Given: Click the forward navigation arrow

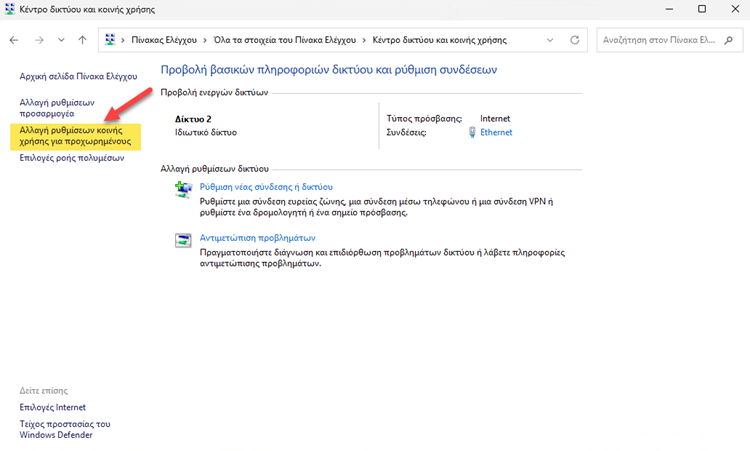Looking at the screenshot, I should 39,40.
